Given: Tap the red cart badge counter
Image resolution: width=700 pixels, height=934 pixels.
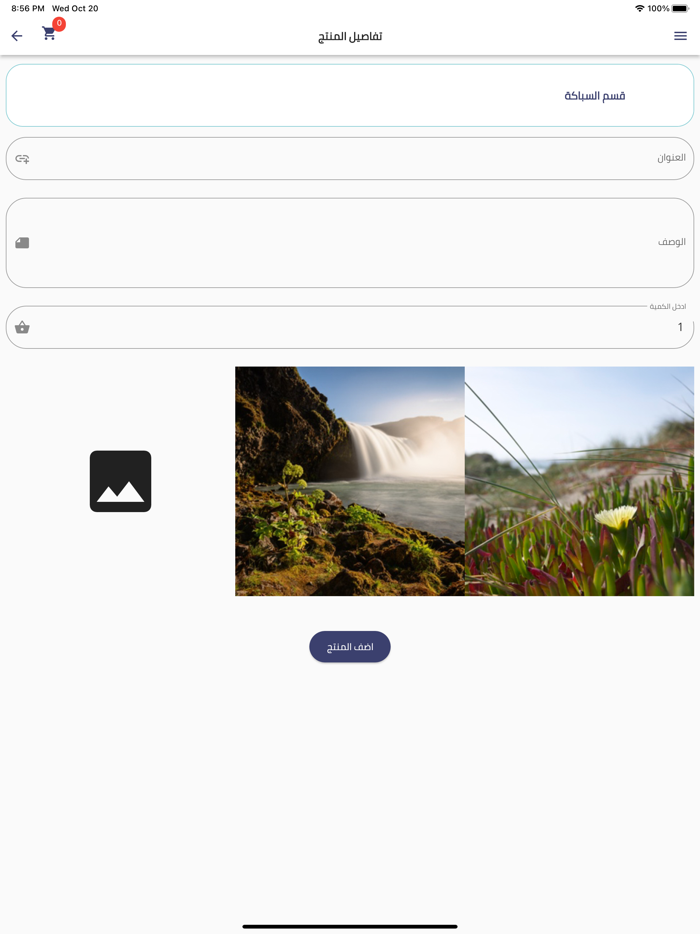Looking at the screenshot, I should 59,23.
